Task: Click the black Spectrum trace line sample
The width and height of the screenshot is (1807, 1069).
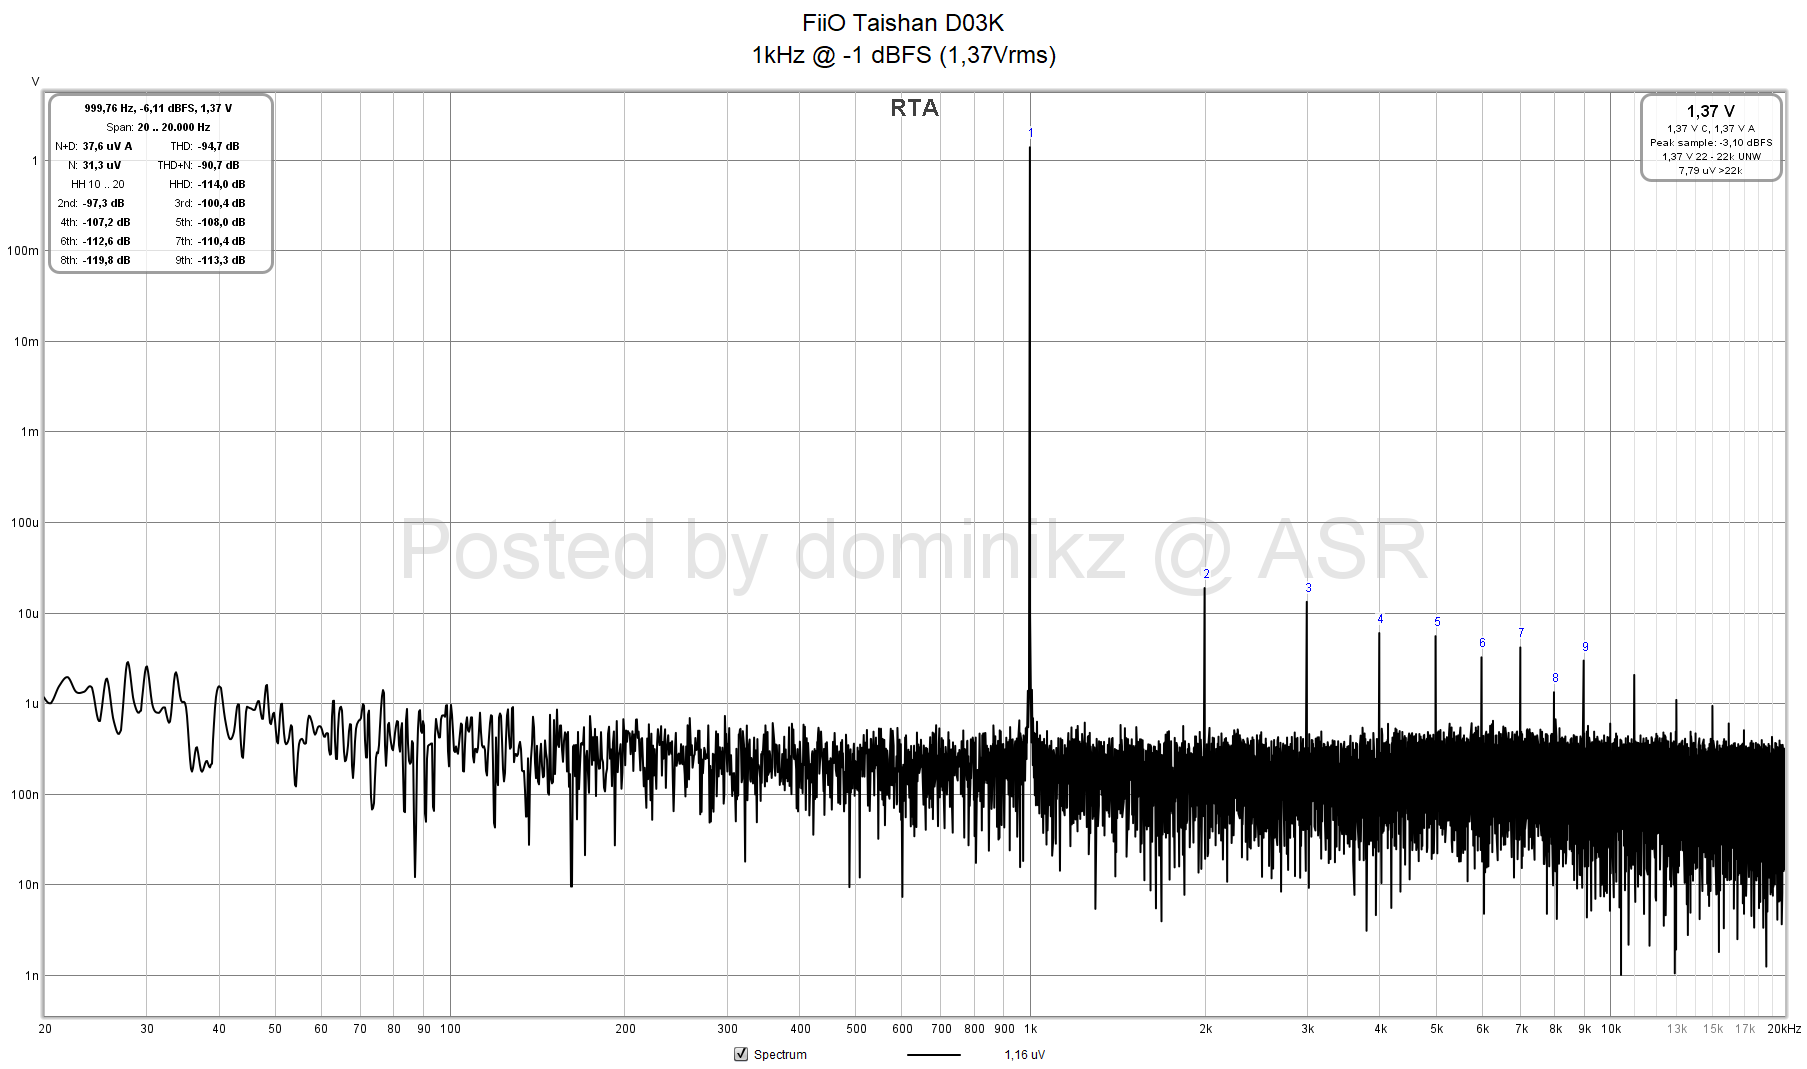Action: tap(933, 1055)
